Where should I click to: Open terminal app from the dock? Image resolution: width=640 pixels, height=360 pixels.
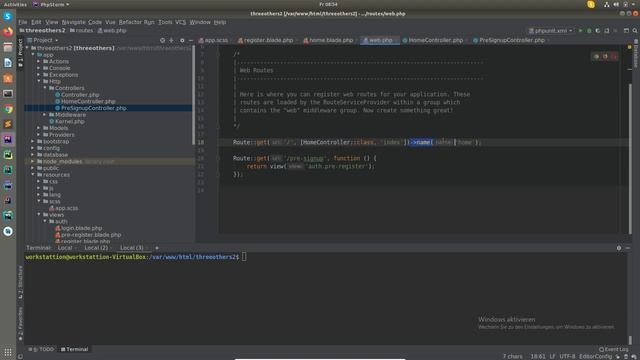[x=8, y=93]
